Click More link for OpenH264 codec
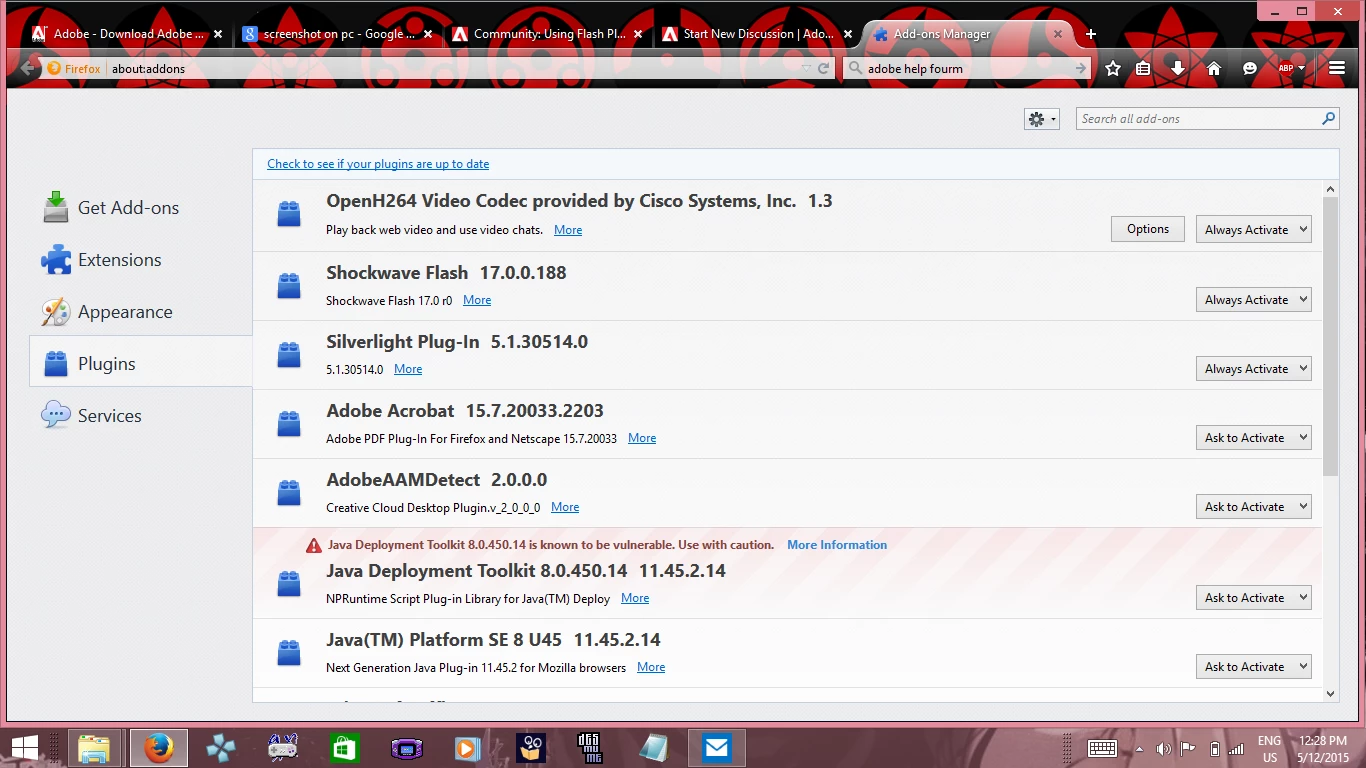The width and height of the screenshot is (1366, 768). coord(568,230)
